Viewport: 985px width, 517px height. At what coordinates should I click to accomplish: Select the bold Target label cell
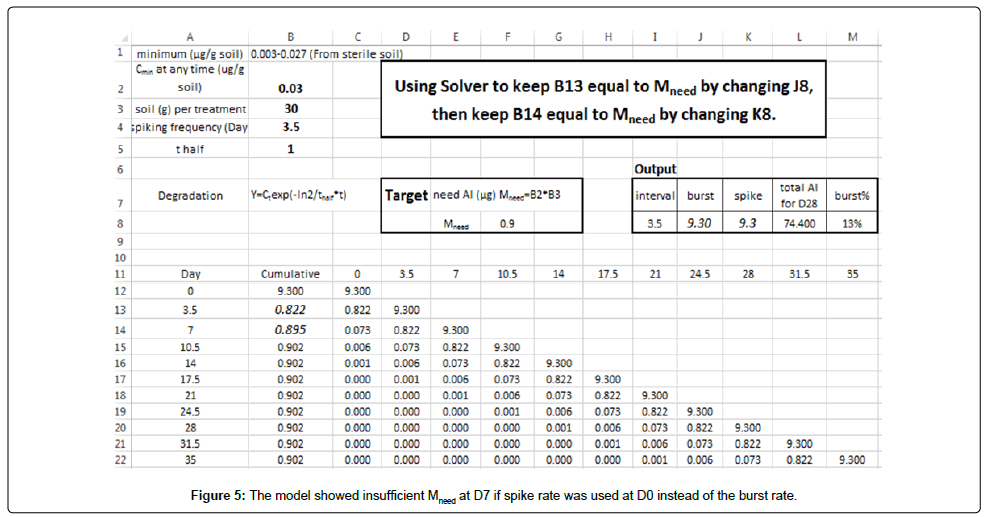pyautogui.click(x=407, y=196)
